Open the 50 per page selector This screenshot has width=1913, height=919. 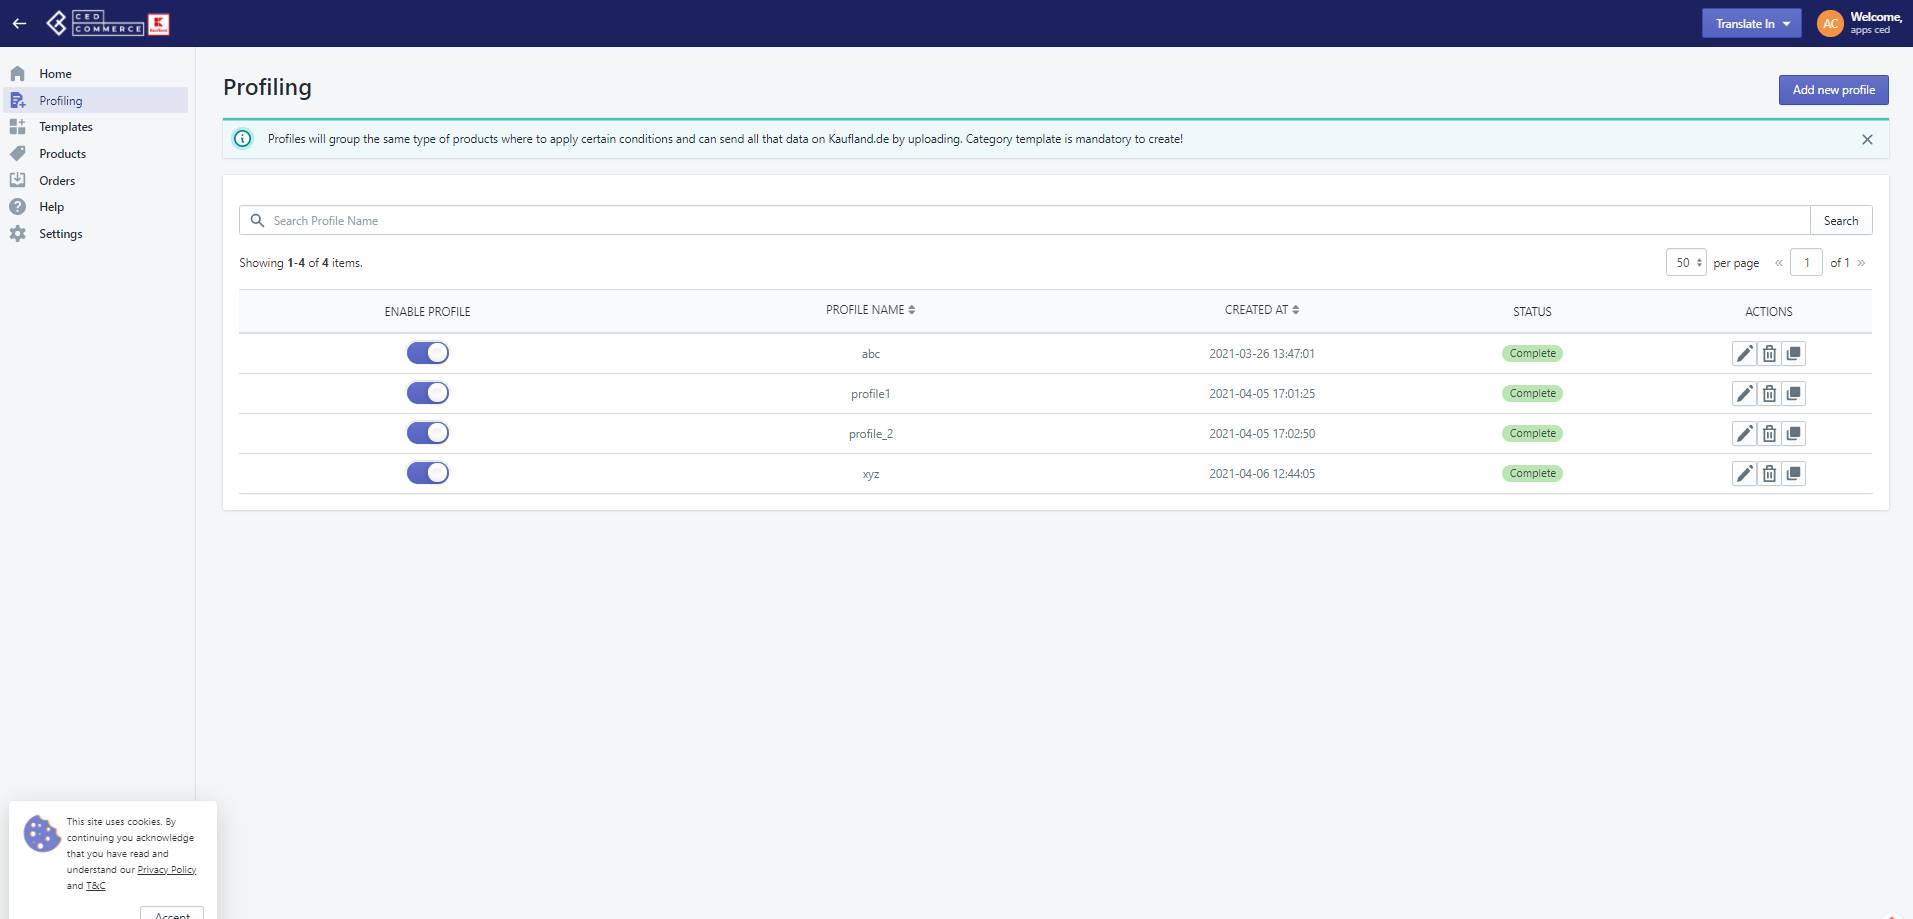coord(1685,263)
